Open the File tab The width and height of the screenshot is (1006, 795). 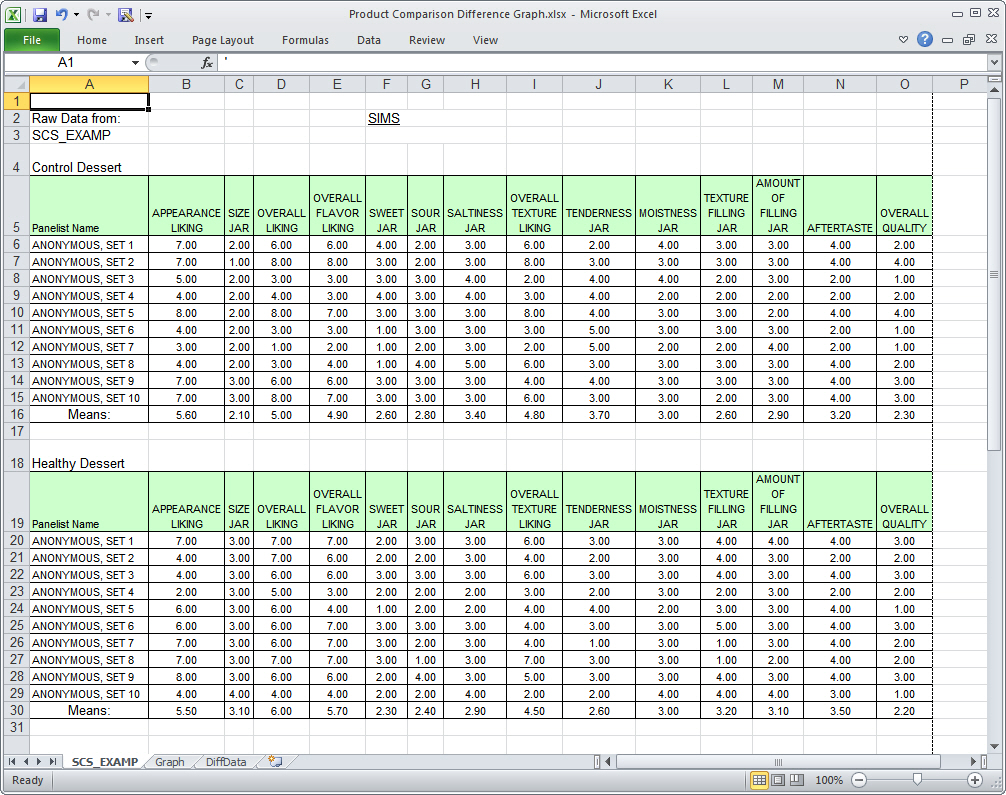[x=32, y=40]
